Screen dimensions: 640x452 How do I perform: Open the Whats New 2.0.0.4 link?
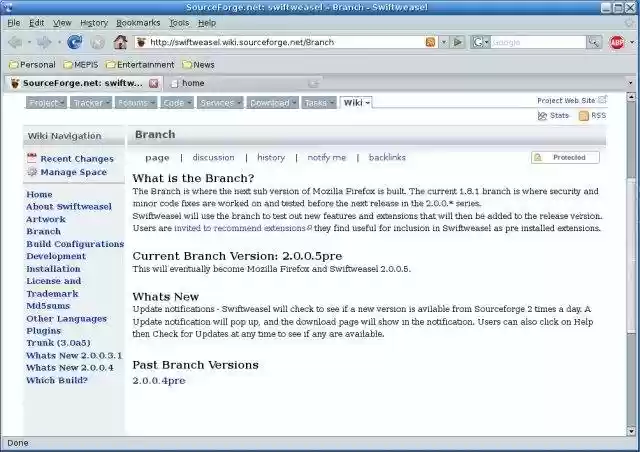click(70, 368)
